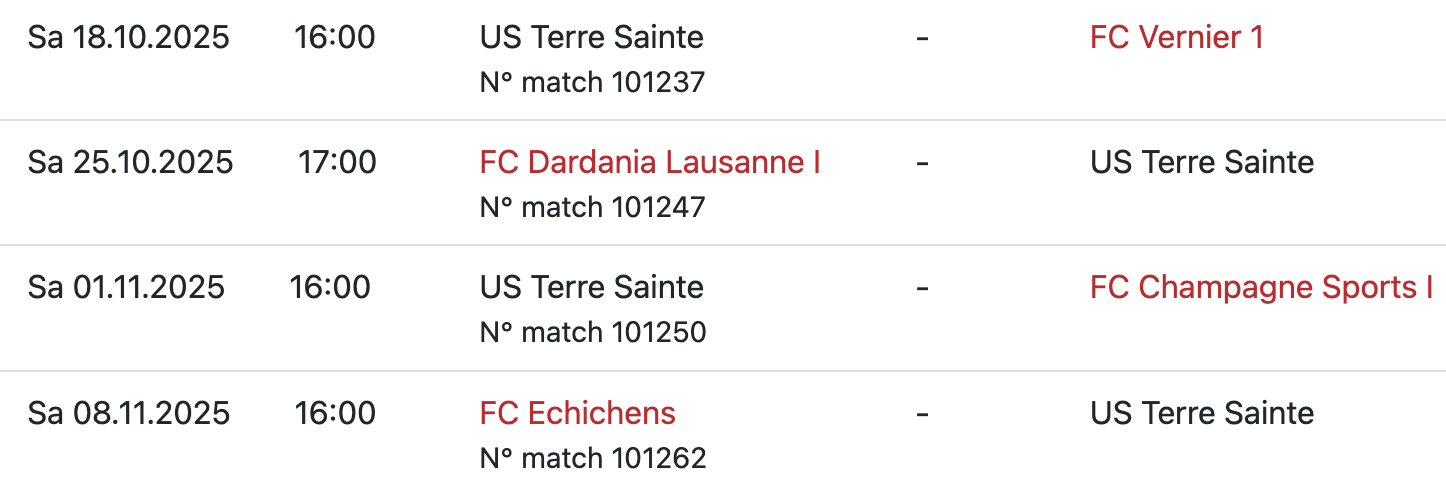Click the N° match 101250 label
This screenshot has height=490, width=1446.
click(x=592, y=332)
